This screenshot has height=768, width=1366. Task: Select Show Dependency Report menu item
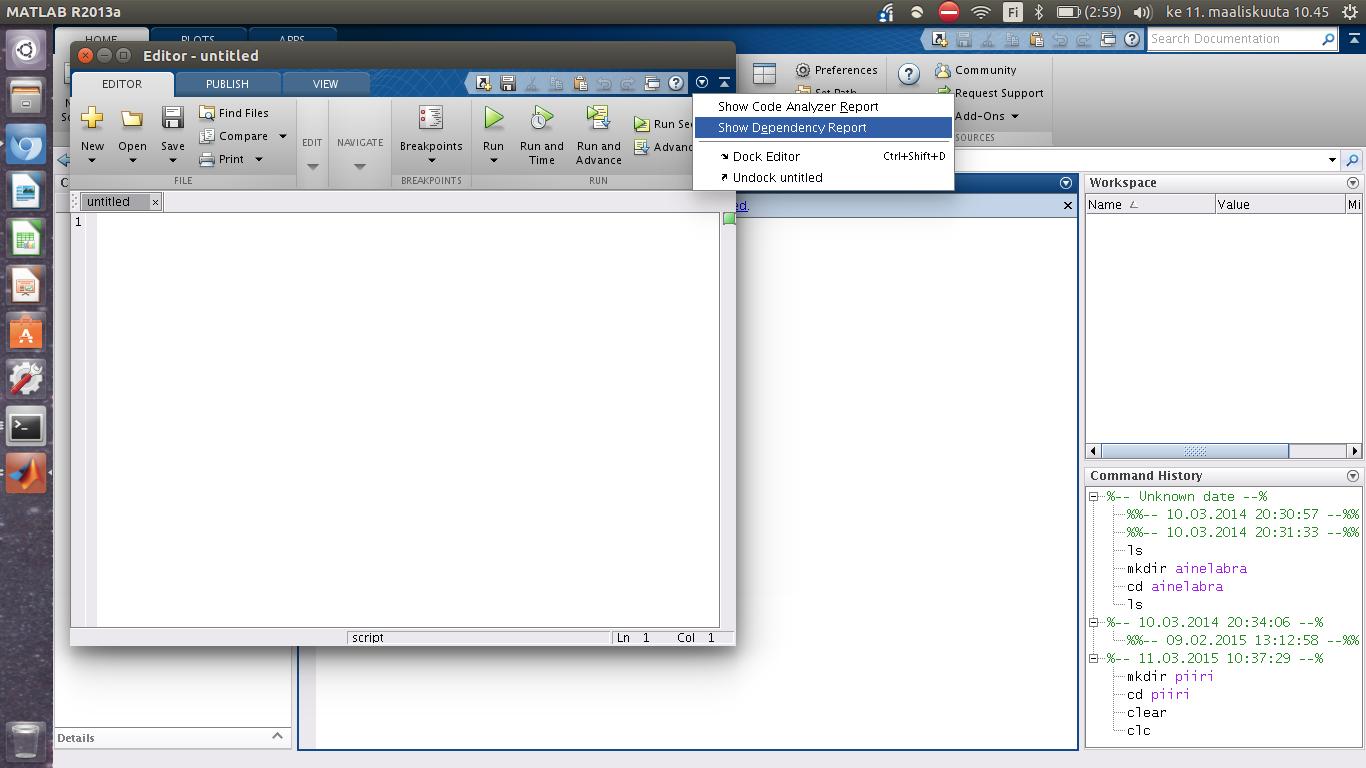tap(792, 128)
